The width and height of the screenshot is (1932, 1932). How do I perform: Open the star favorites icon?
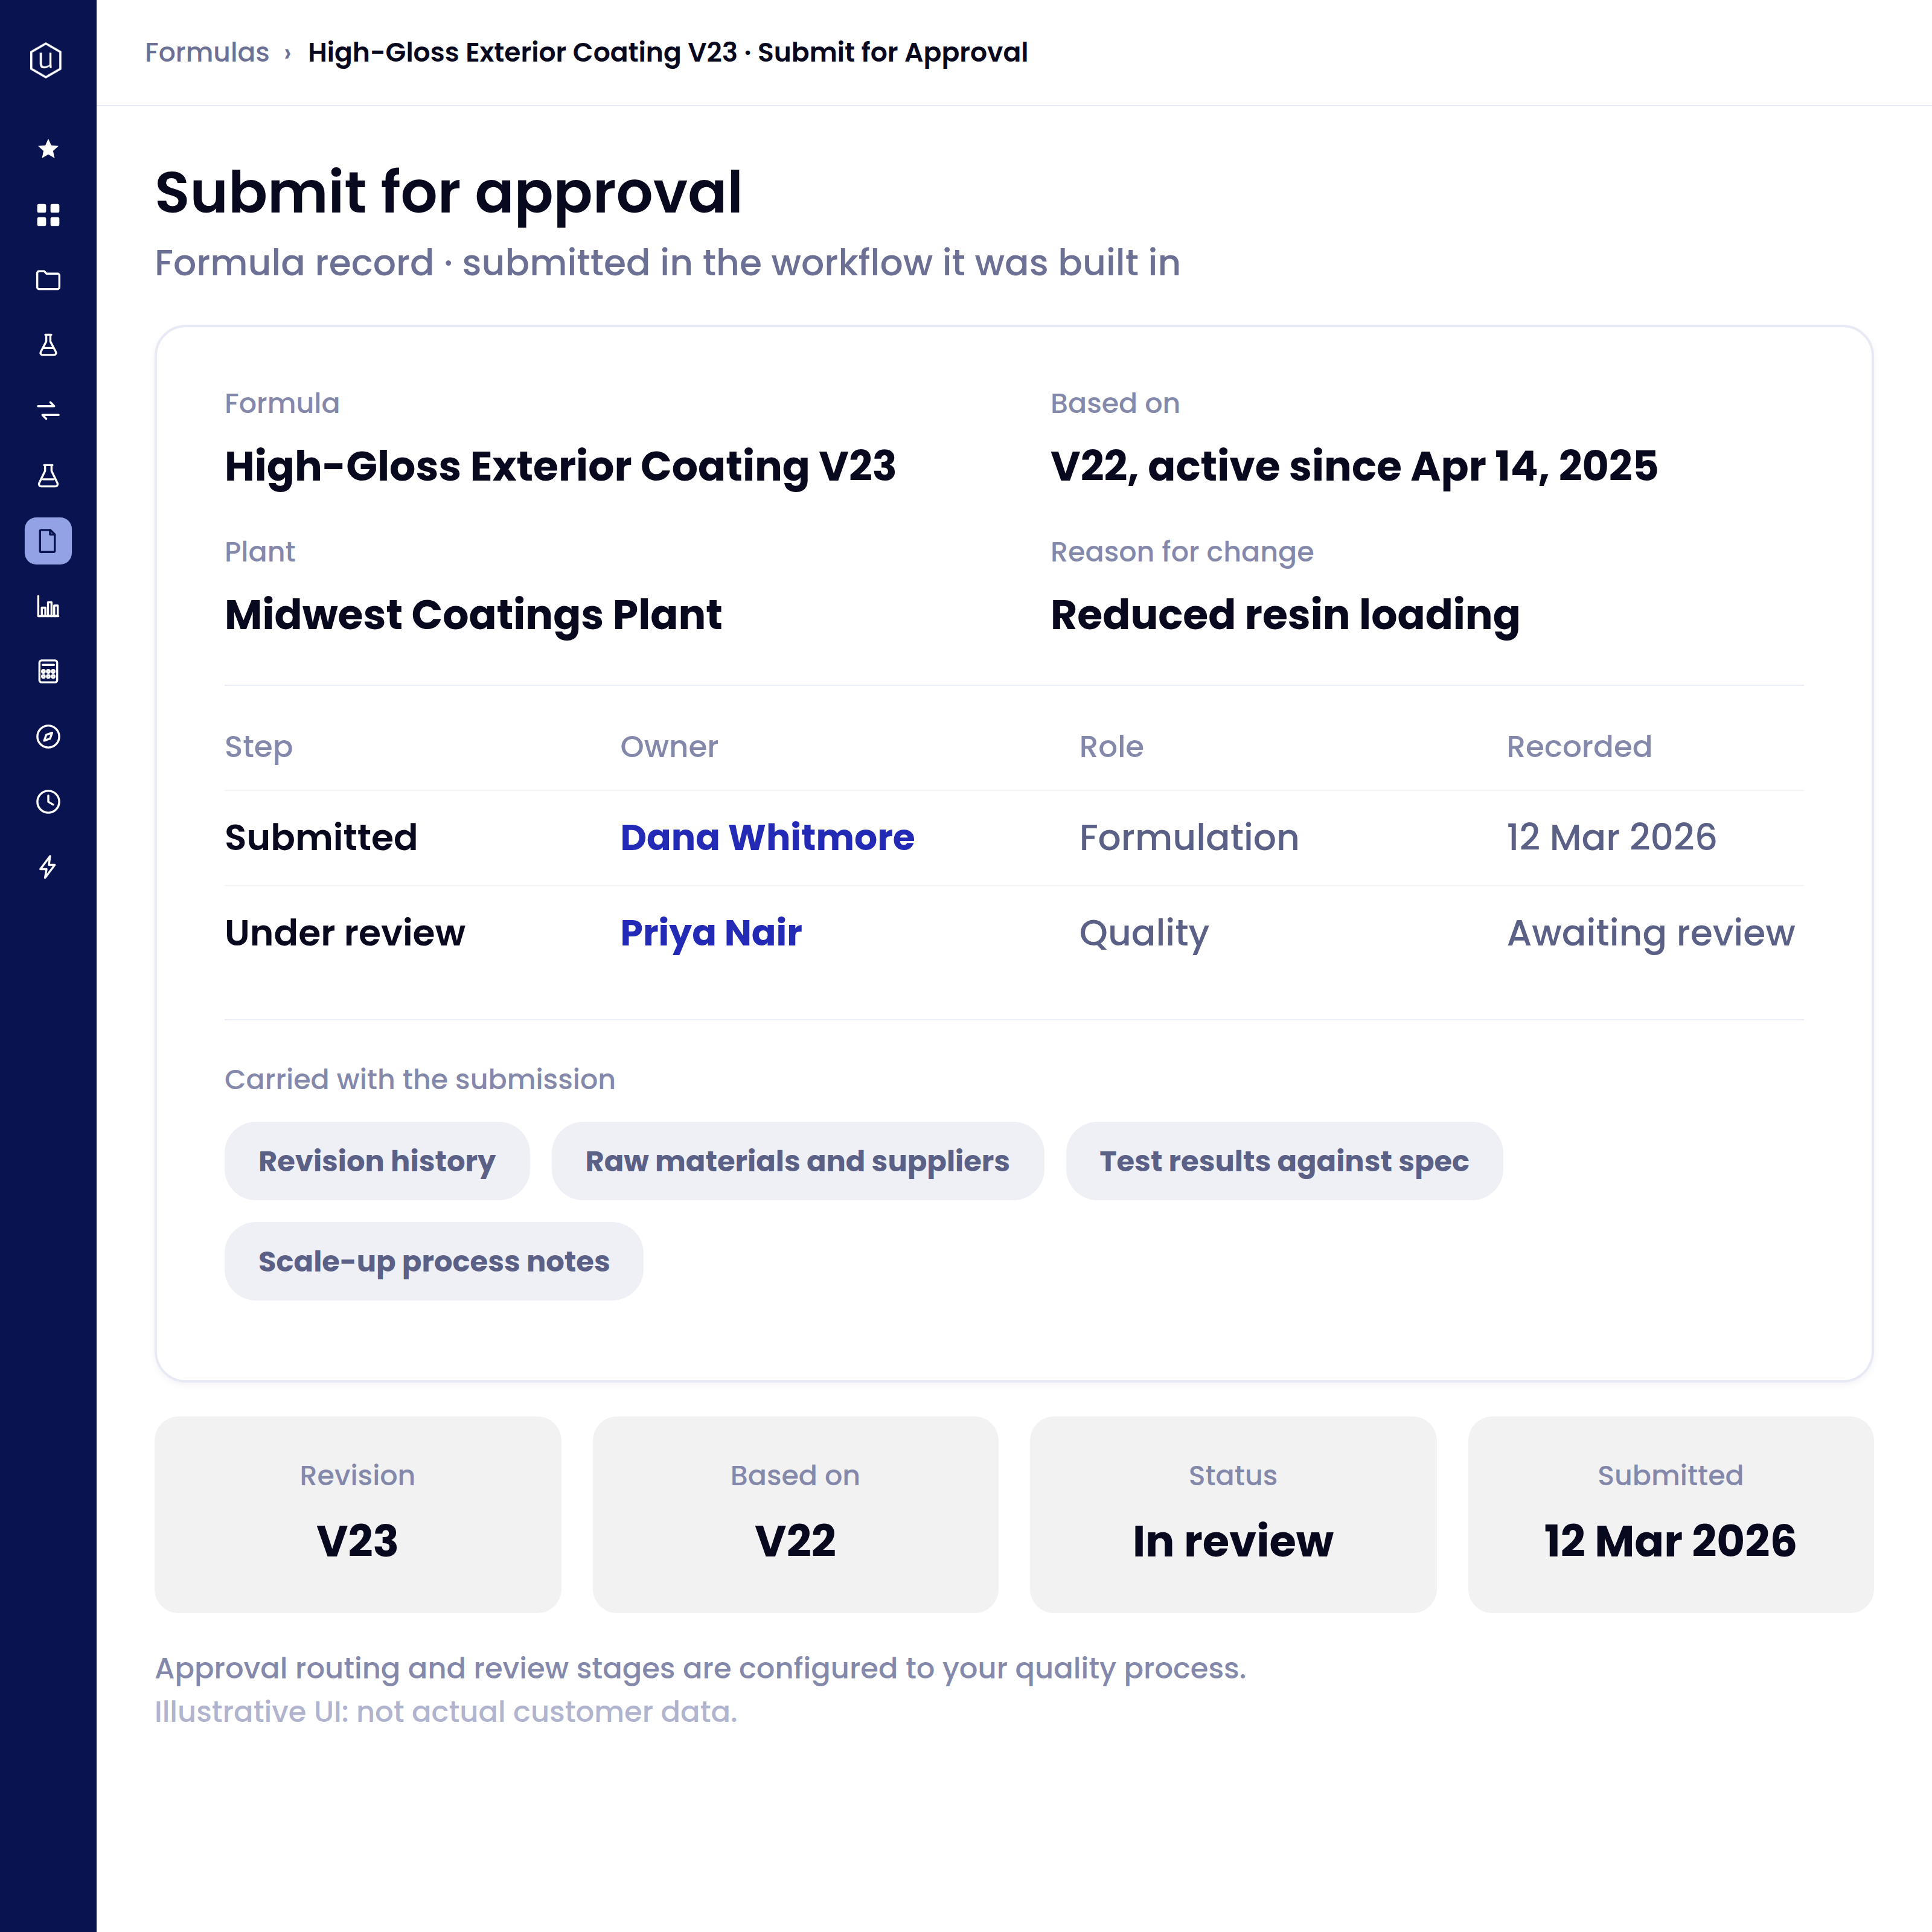pos(48,149)
